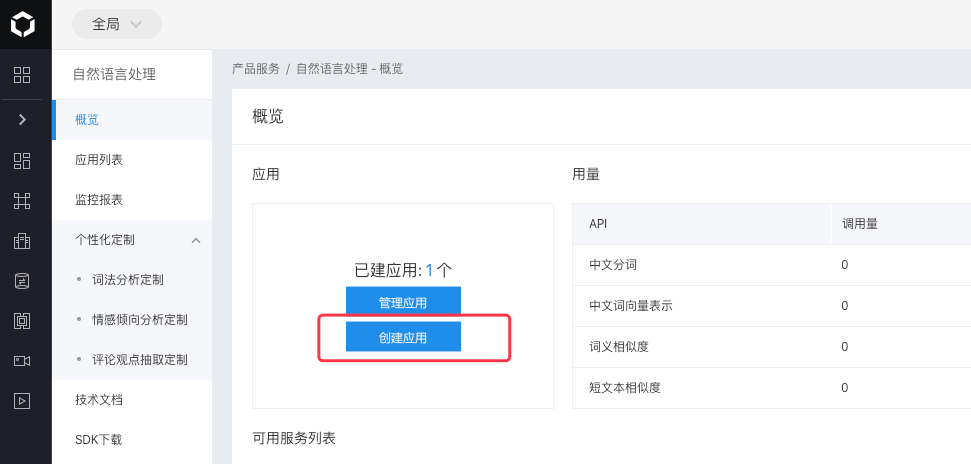Click the 自然语言处理 - 概览 breadcrumb text
The height and width of the screenshot is (464, 971).
(350, 69)
